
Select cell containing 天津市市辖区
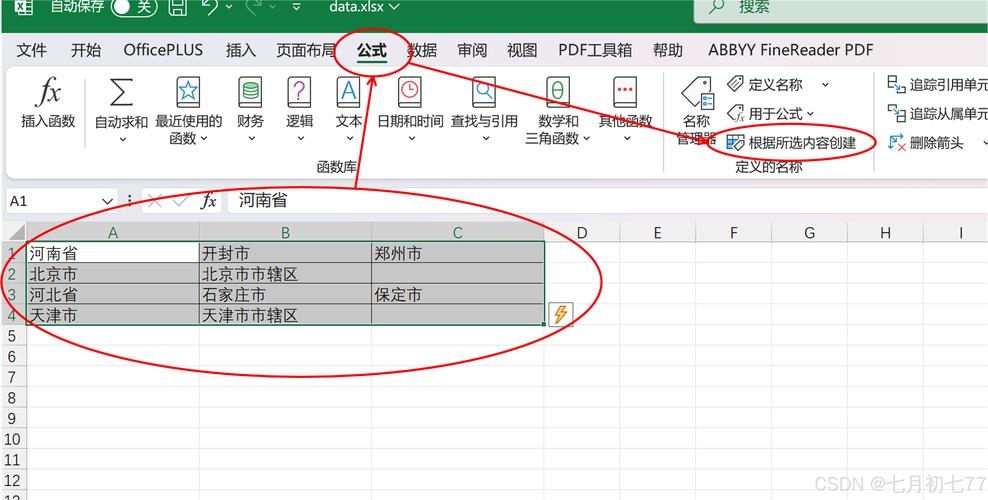coord(285,315)
